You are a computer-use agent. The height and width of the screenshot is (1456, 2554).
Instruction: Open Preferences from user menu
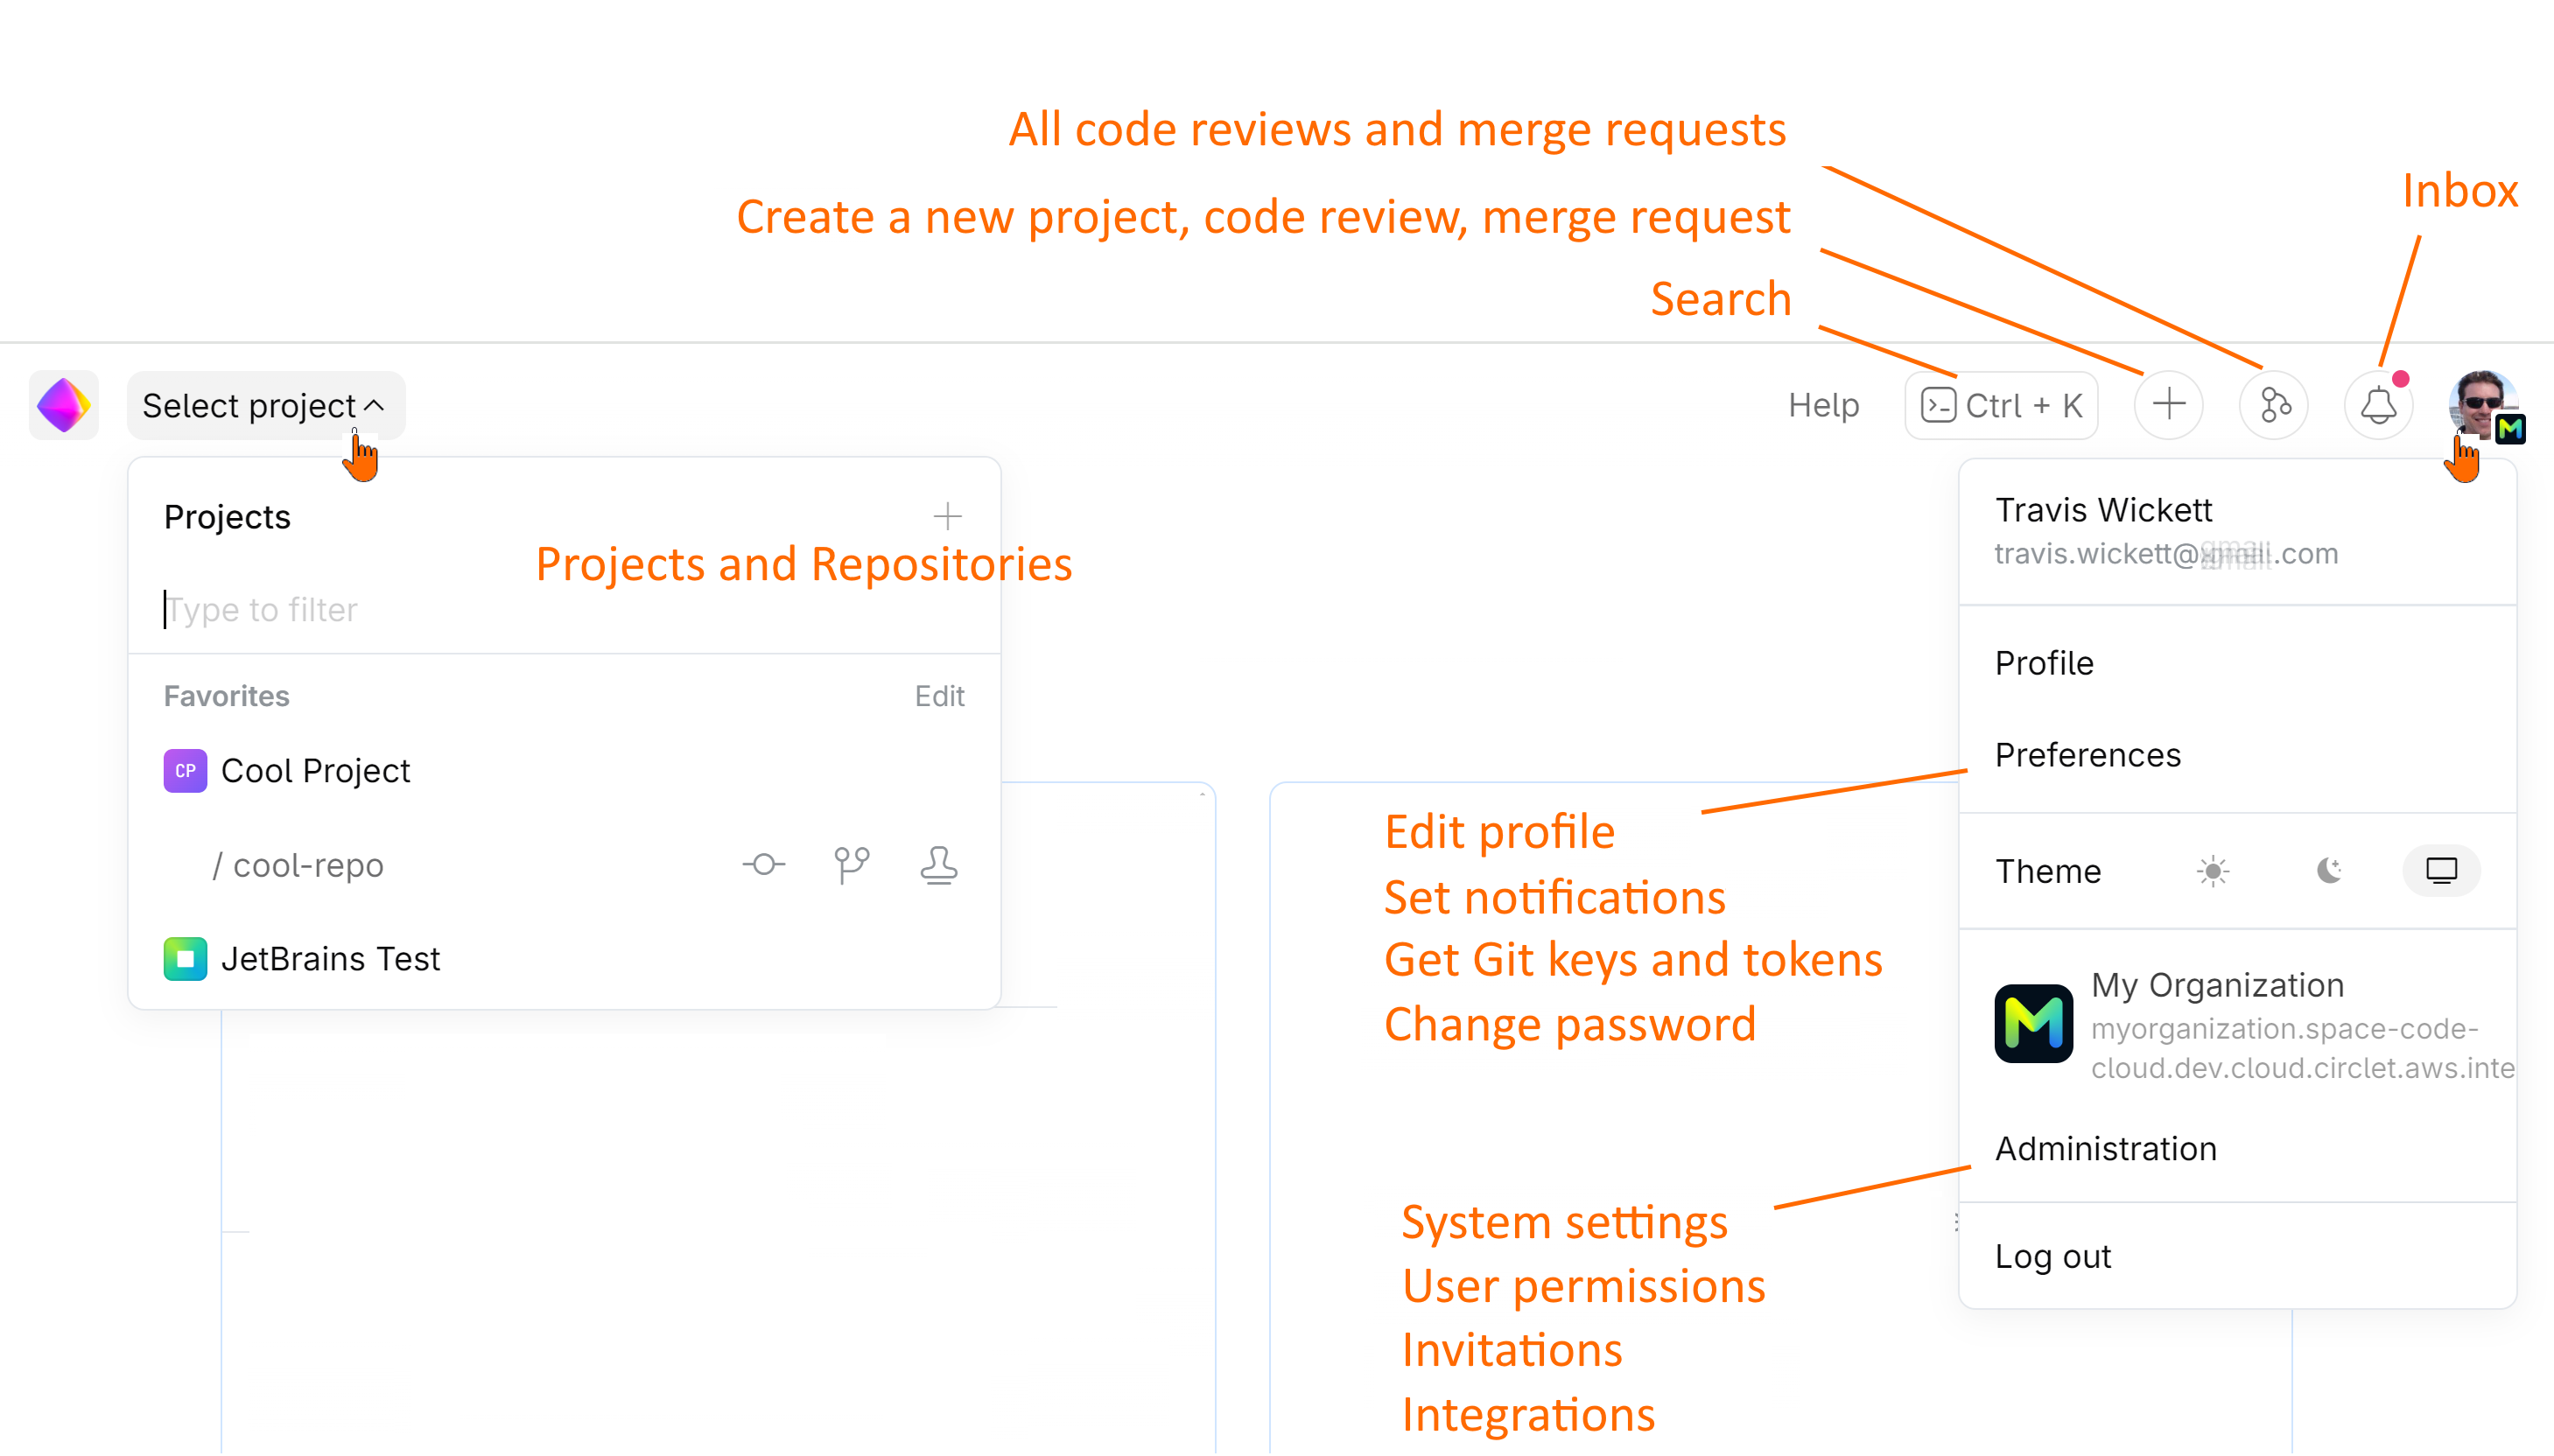[2087, 755]
